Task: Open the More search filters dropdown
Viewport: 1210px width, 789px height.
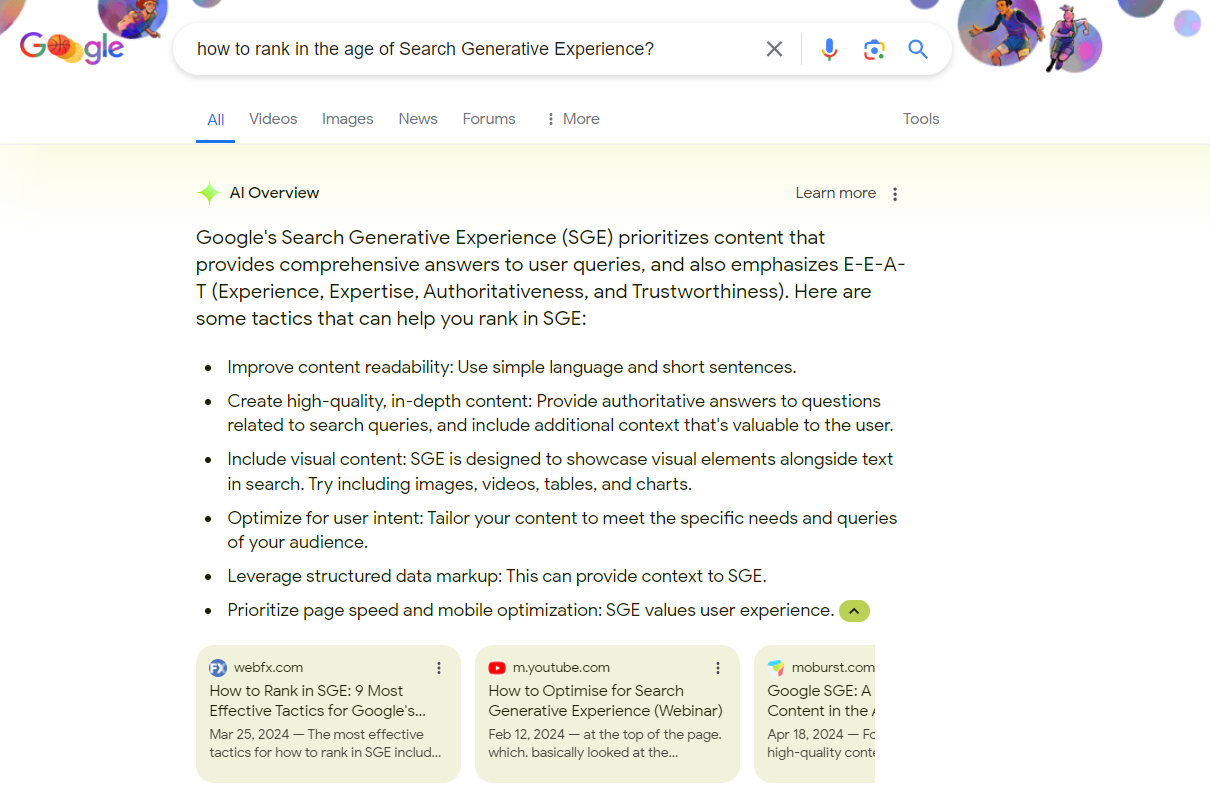Action: pos(572,119)
